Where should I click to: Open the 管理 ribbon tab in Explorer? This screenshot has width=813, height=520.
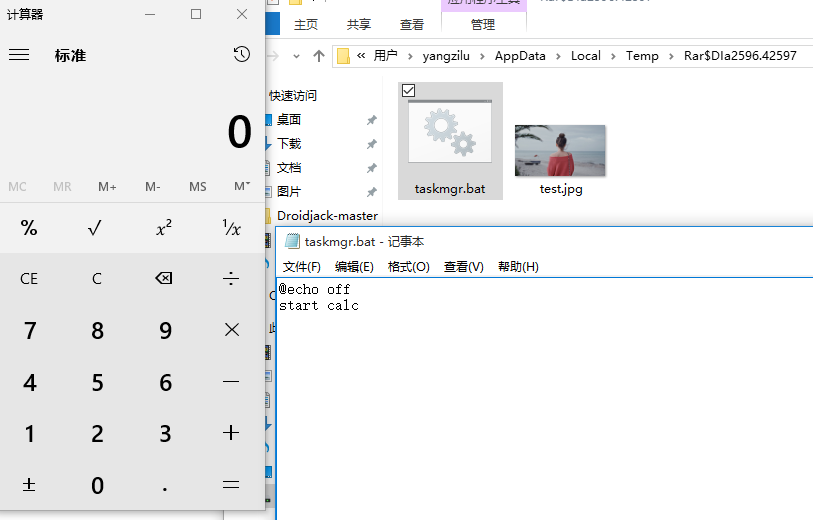point(483,24)
